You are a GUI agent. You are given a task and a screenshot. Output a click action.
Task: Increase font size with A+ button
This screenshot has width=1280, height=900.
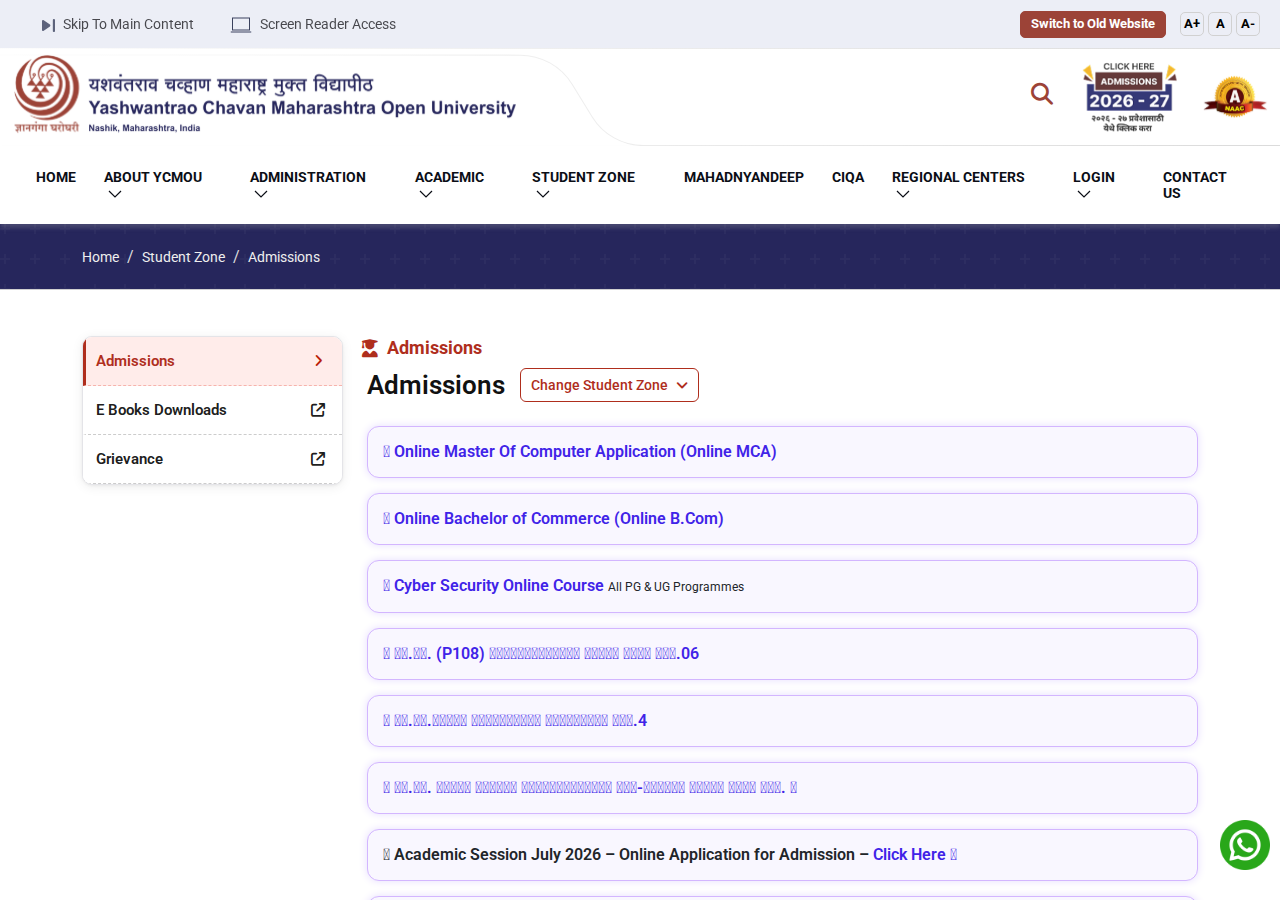click(x=1192, y=24)
